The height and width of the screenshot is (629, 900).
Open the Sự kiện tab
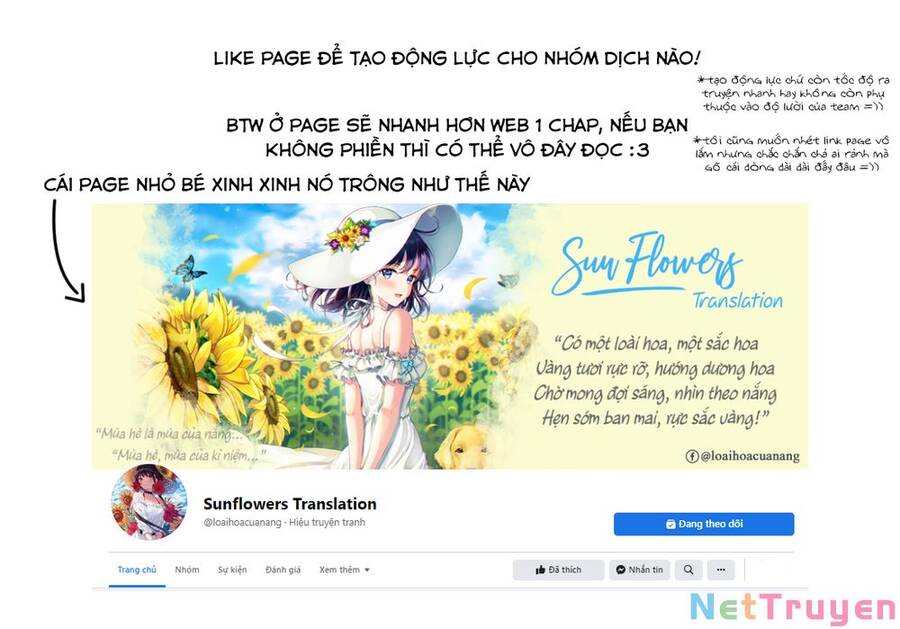[x=232, y=570]
